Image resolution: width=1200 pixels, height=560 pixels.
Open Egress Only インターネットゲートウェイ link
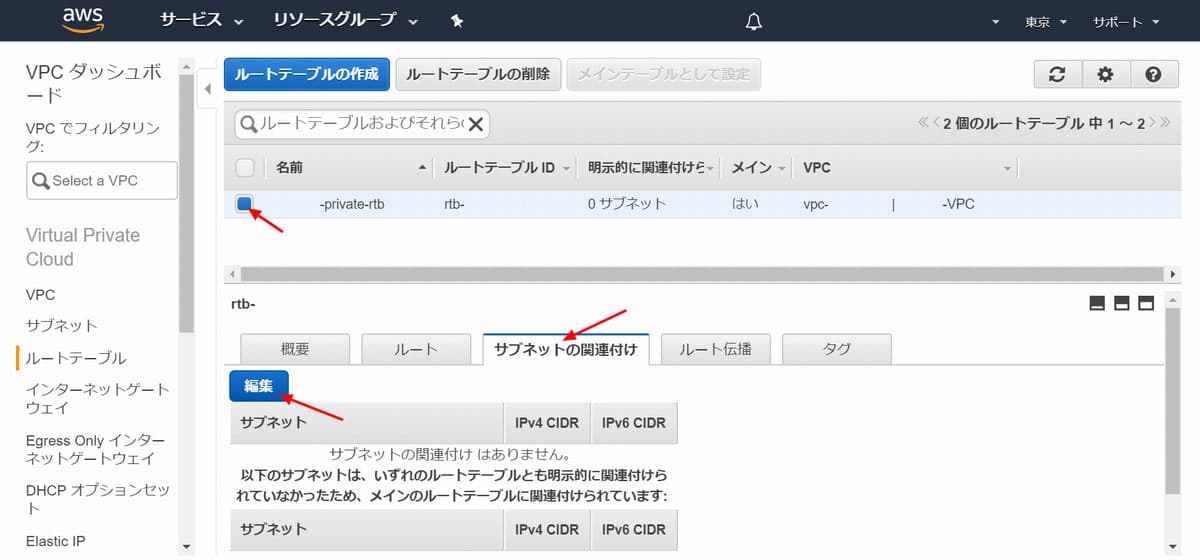click(x=95, y=449)
